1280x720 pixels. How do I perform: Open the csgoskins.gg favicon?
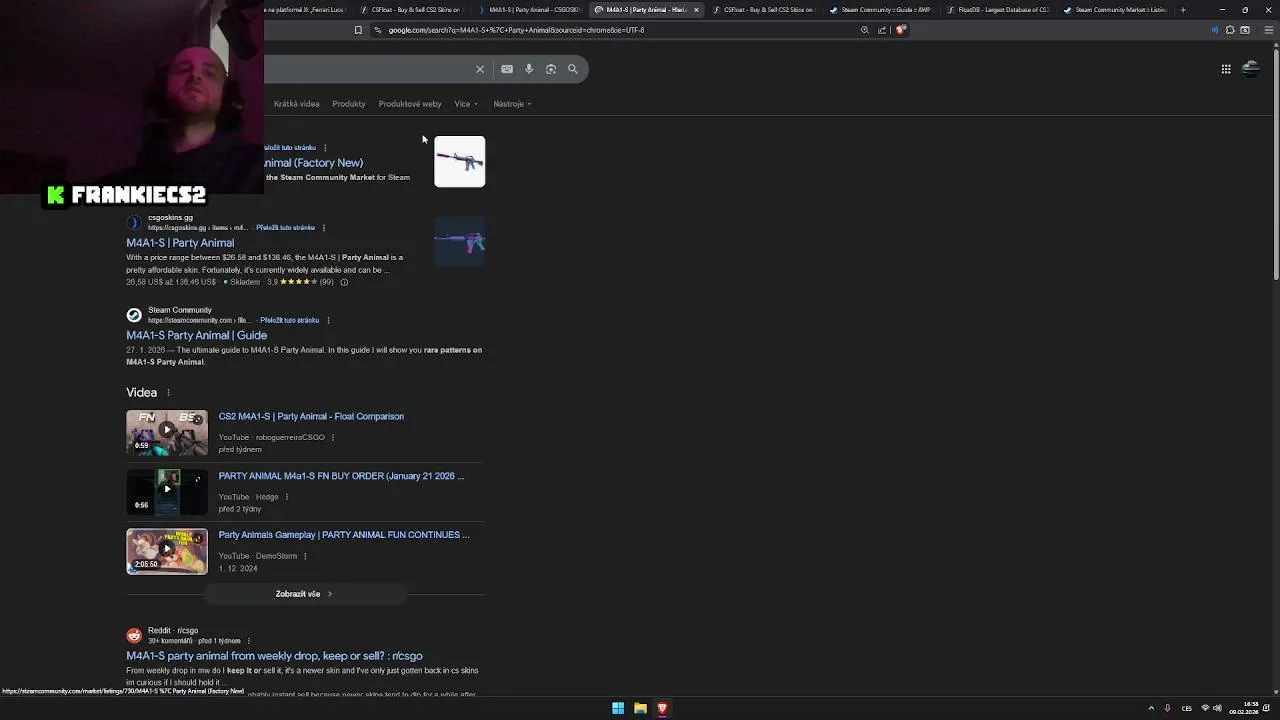(134, 222)
